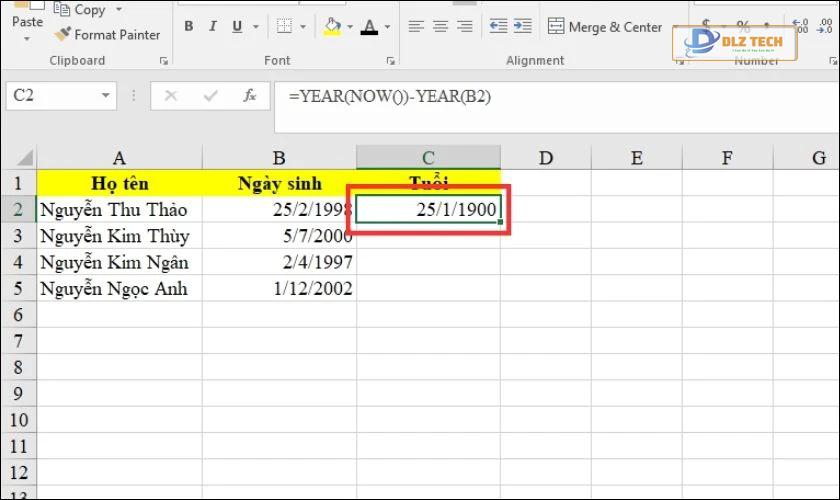The height and width of the screenshot is (500, 840).
Task: Select column E header
Action: [636, 158]
